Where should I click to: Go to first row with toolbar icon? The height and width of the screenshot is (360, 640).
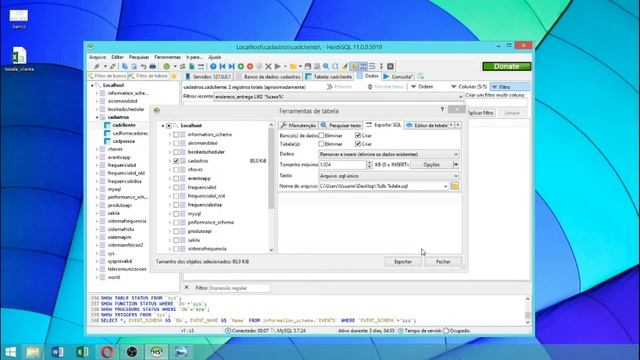(222, 66)
